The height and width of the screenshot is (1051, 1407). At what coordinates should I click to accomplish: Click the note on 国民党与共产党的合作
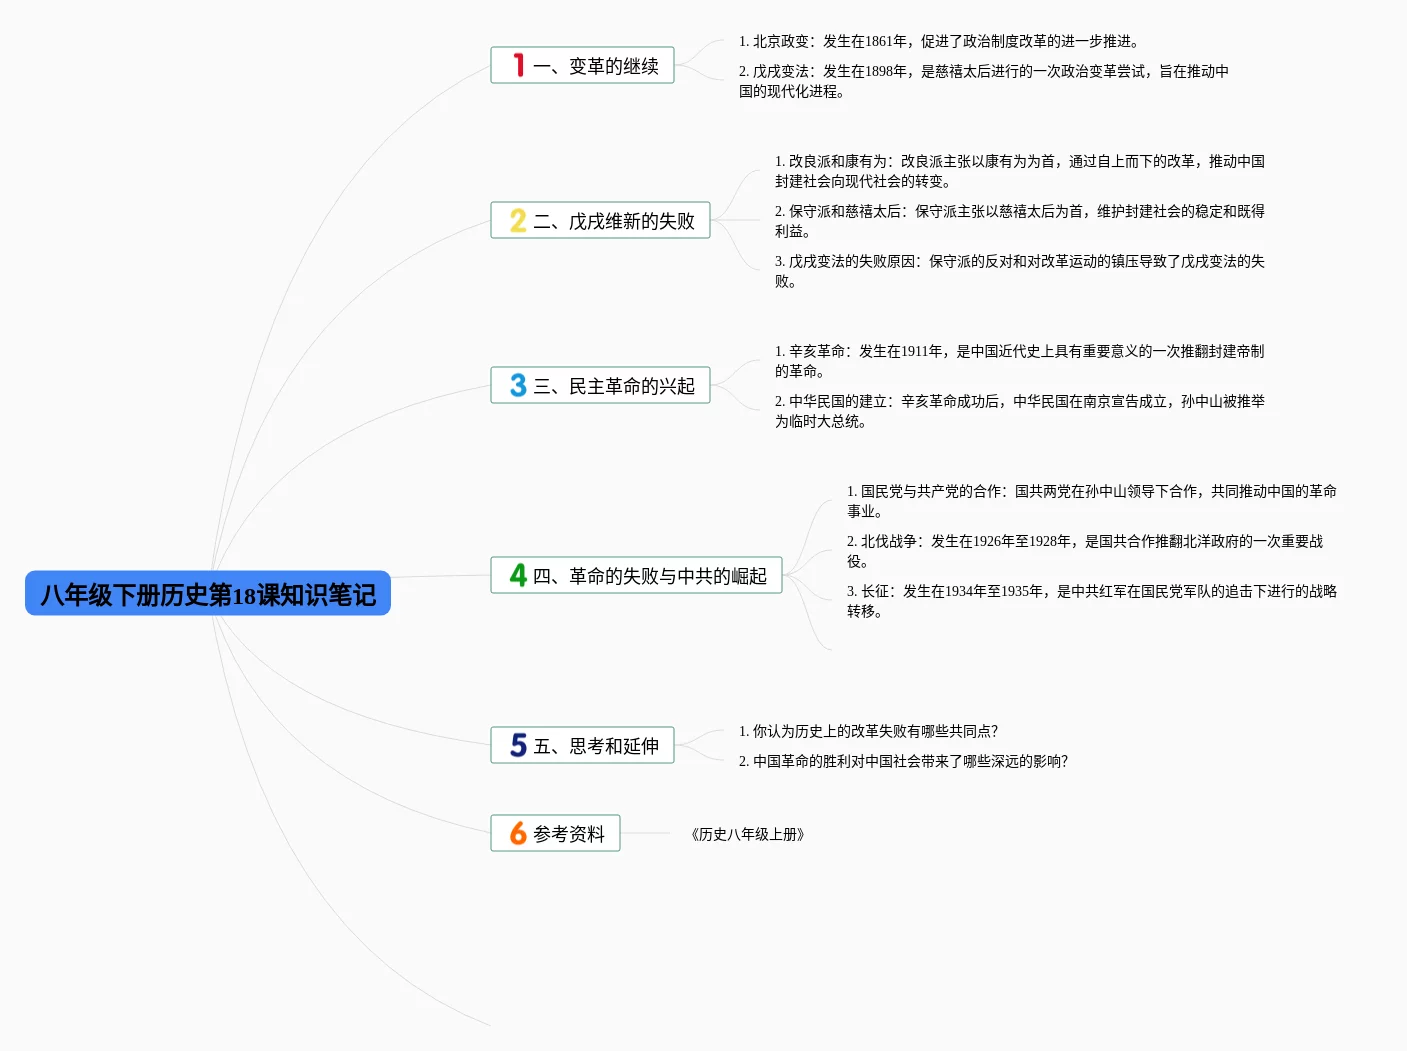point(1092,501)
